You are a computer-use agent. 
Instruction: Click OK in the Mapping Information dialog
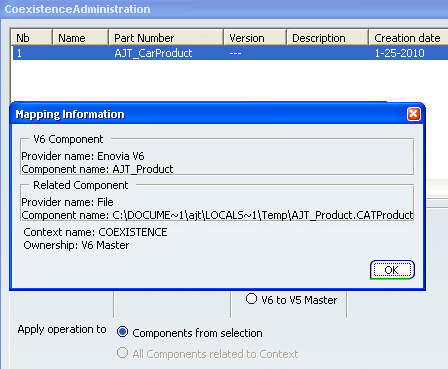(x=392, y=270)
